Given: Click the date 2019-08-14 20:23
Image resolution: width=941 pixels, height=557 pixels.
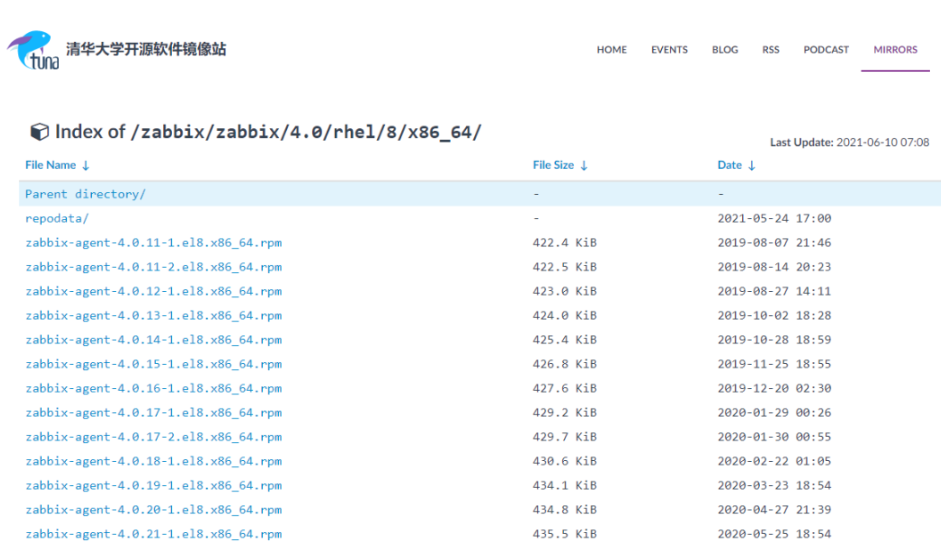Looking at the screenshot, I should point(774,267).
